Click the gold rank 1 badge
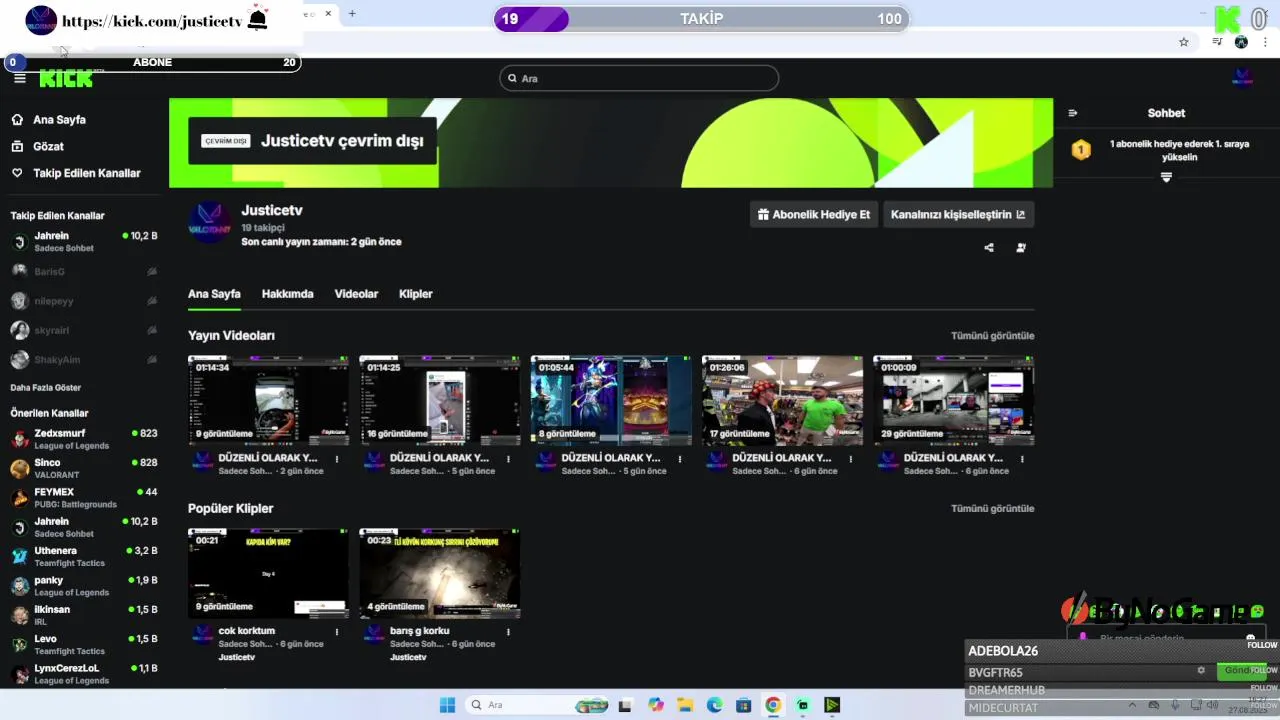Image resolution: width=1280 pixels, height=720 pixels. coord(1081,150)
